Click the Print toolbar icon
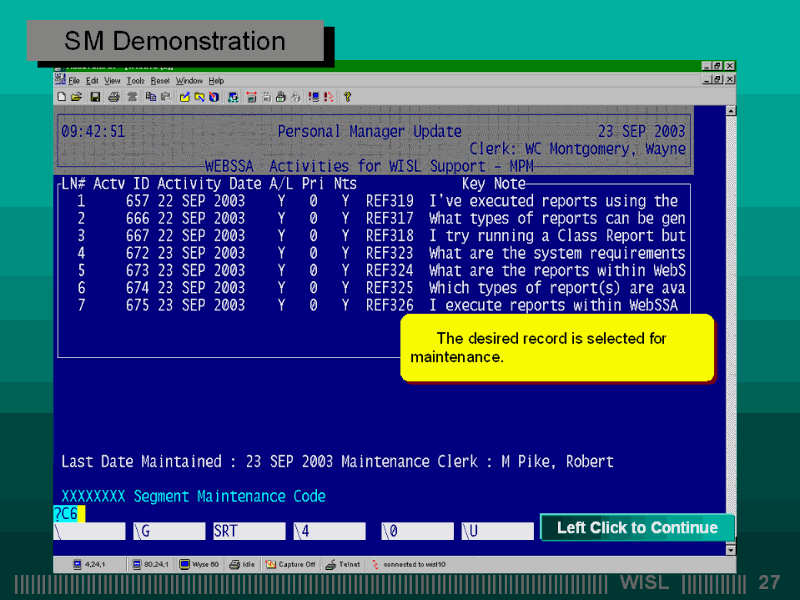 point(113,97)
